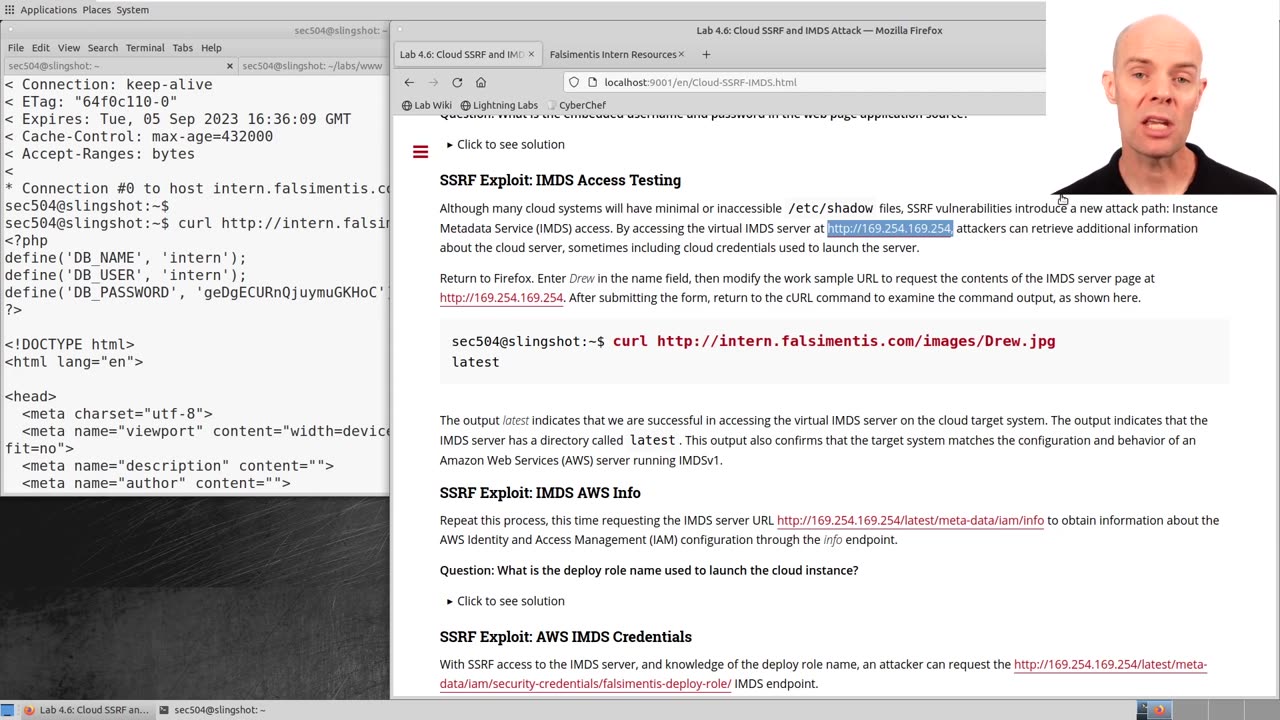1280x720 pixels.
Task: Go back in Firefox
Action: point(409,82)
